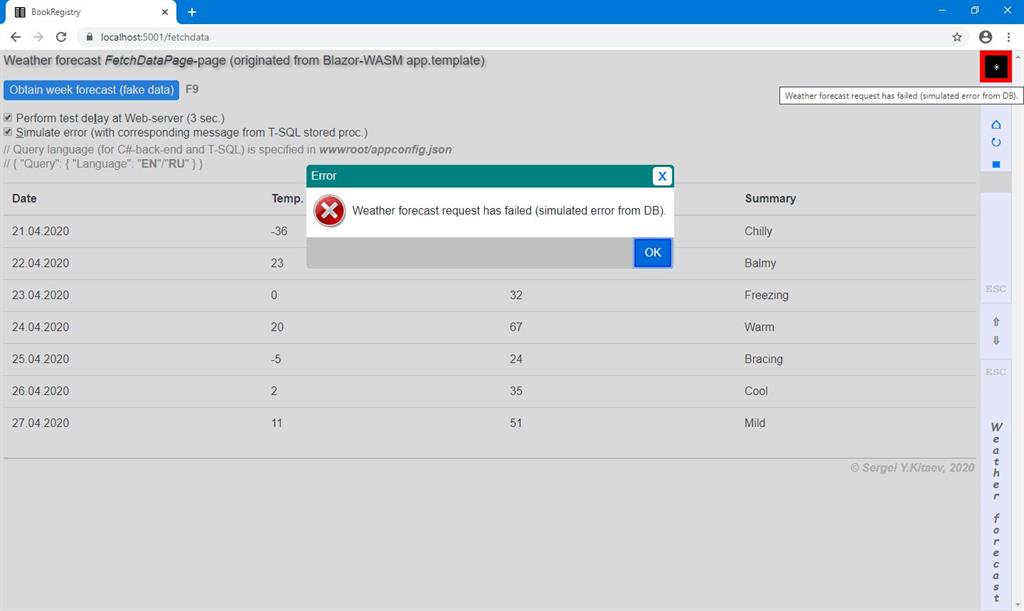Image resolution: width=1024 pixels, height=611 pixels.
Task: Go back using the browser back arrow
Action: coord(15,36)
